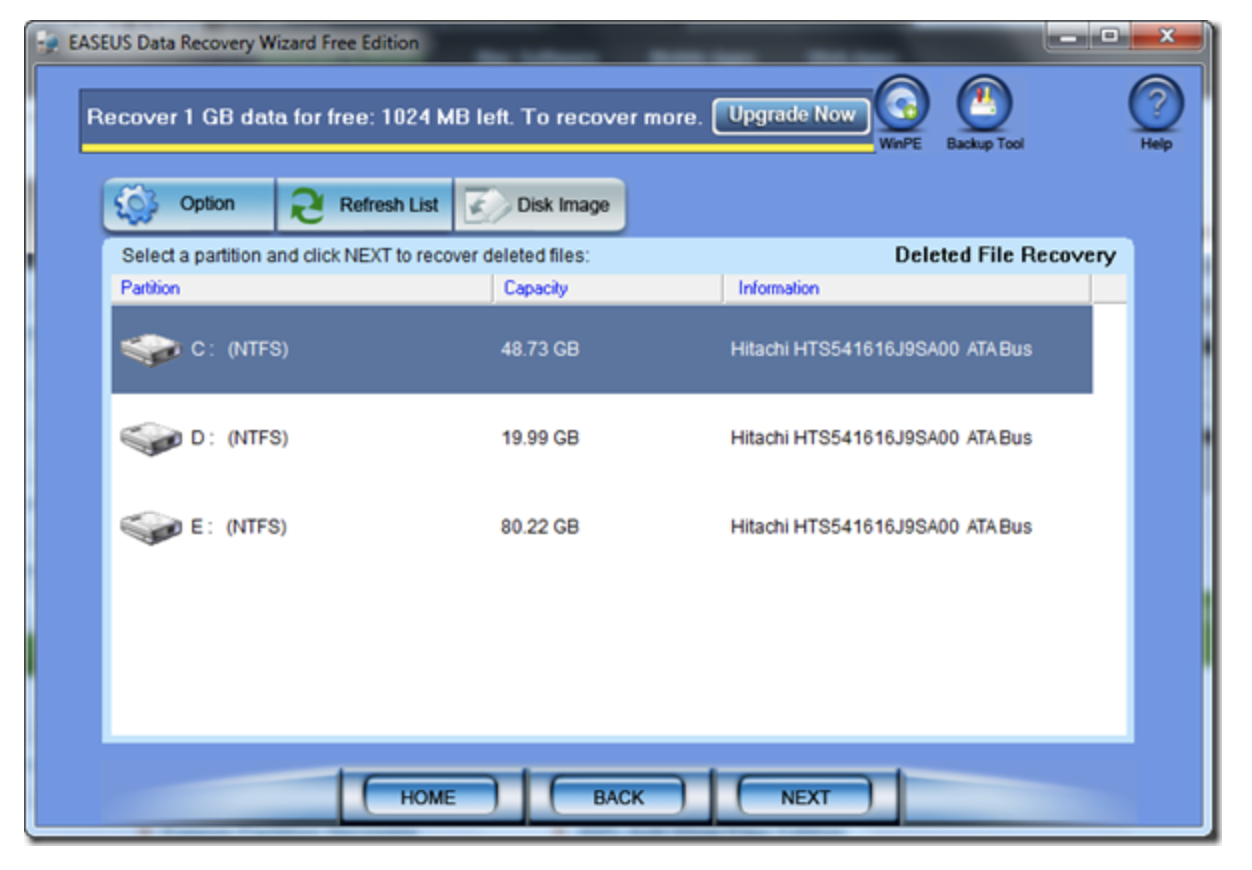The height and width of the screenshot is (870, 1252).
Task: Click the Help question mark icon
Action: pos(1155,105)
